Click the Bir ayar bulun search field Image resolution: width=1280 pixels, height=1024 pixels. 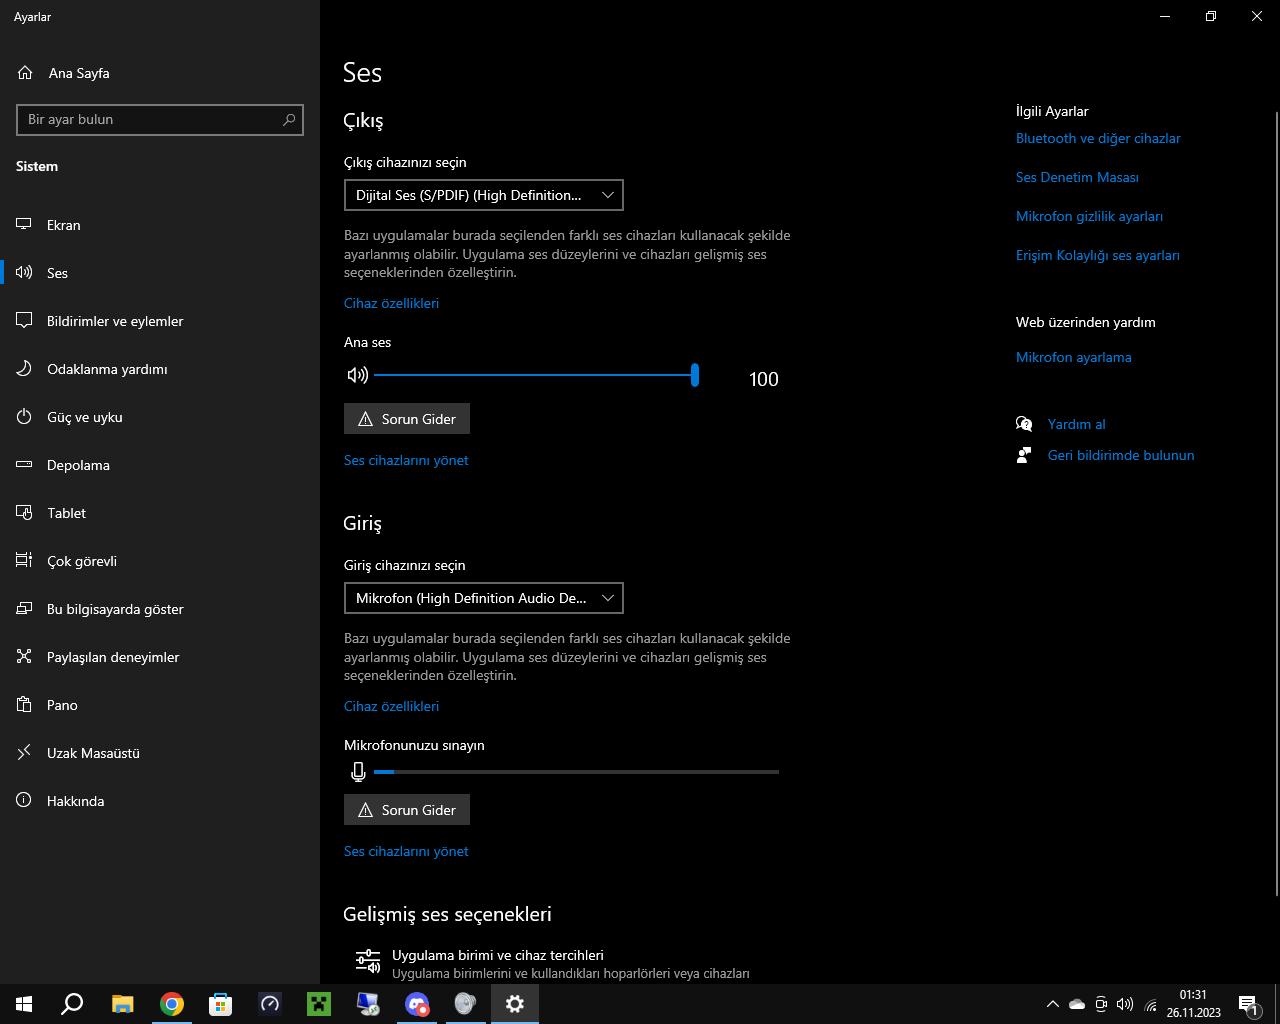click(150, 119)
